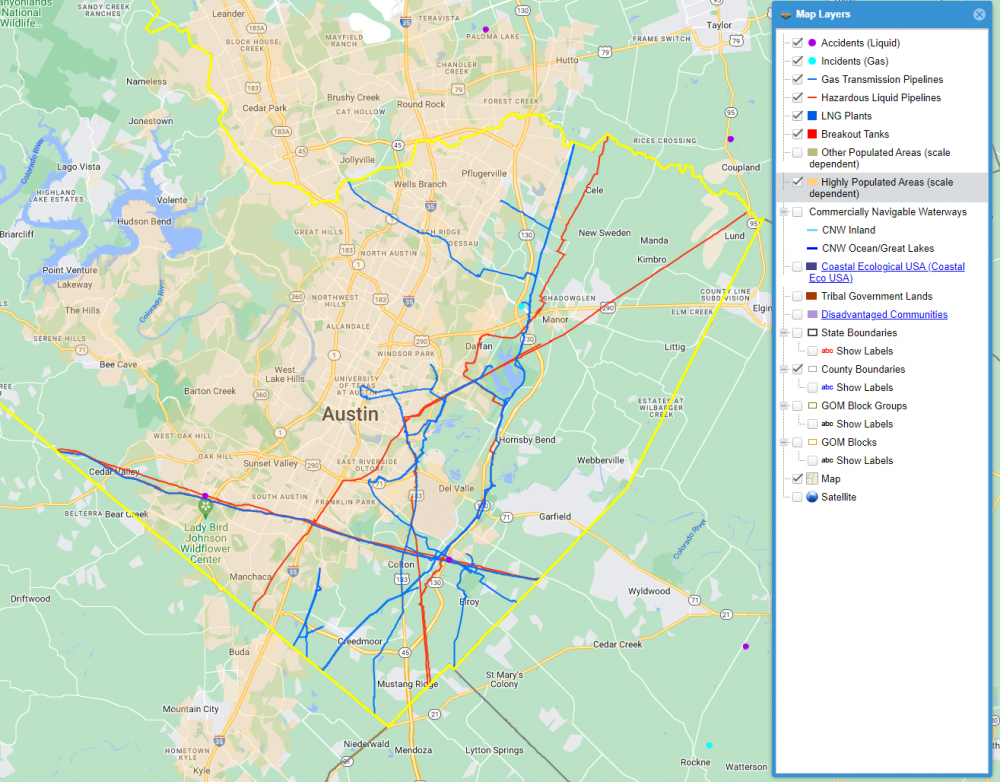Collapse the GOM Block Groups tree node
This screenshot has height=782, width=1000.
tap(783, 406)
